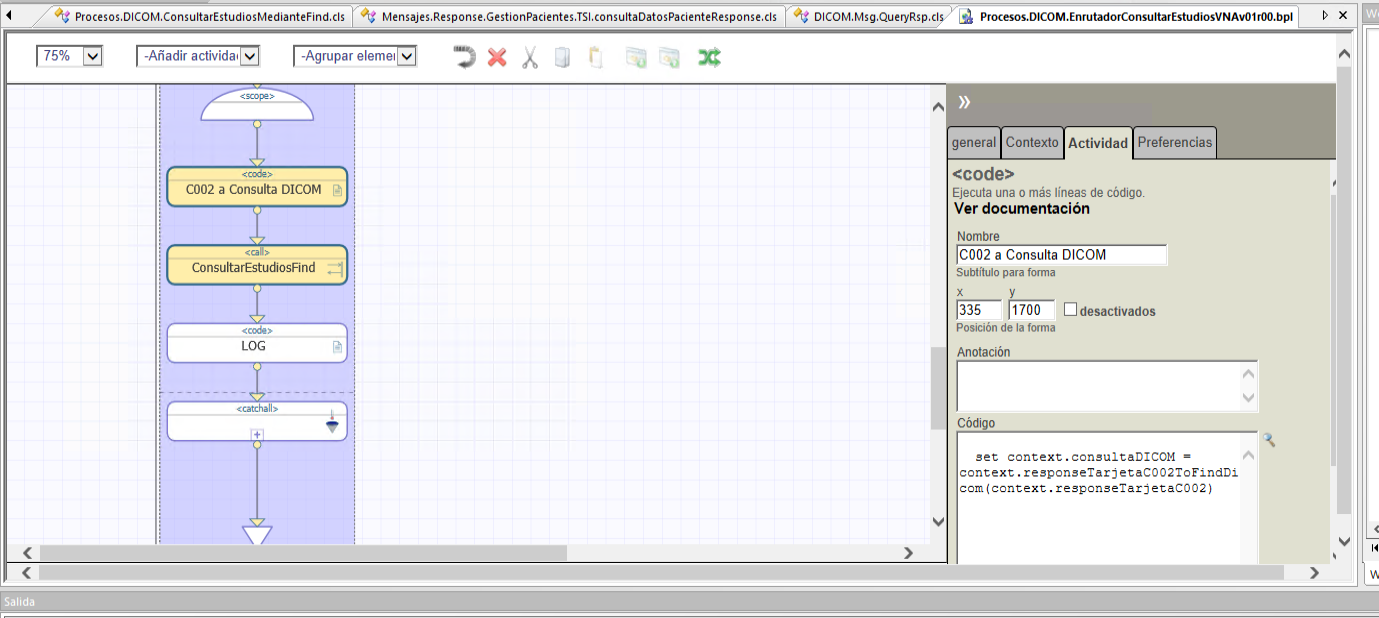
Task: Click document icon on LOG code shape
Action: (x=337, y=347)
